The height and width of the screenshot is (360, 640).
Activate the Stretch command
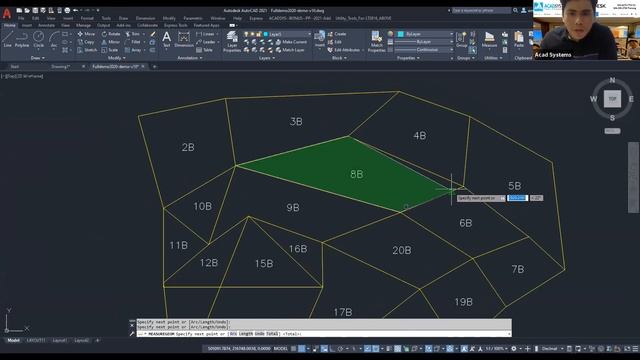[x=87, y=50]
